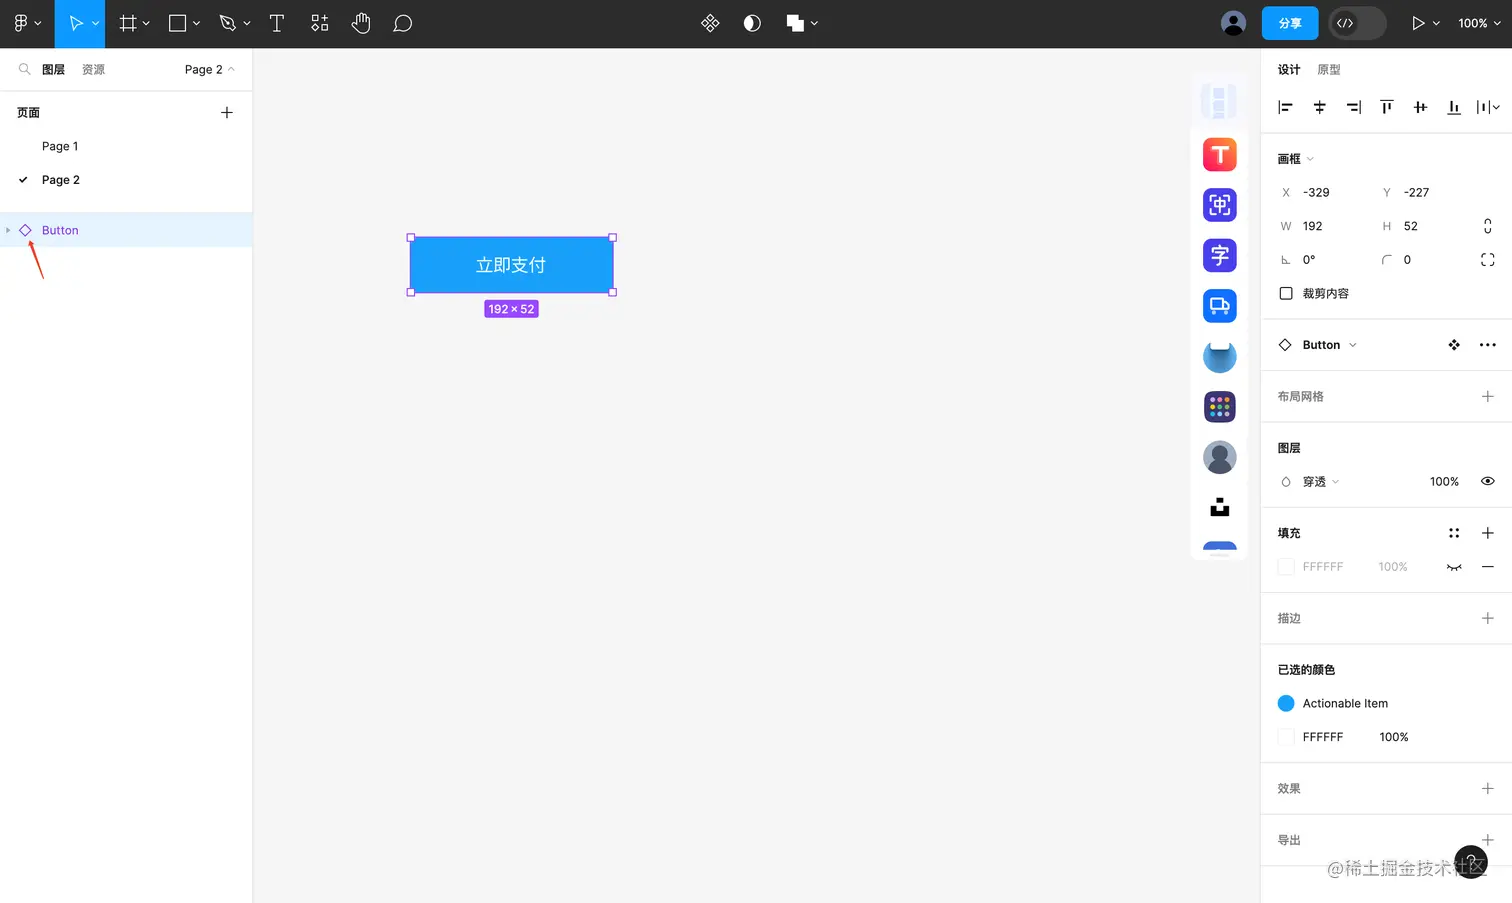Toggle layer visibility eye icon
Viewport: 1512px width, 903px height.
[1488, 481]
